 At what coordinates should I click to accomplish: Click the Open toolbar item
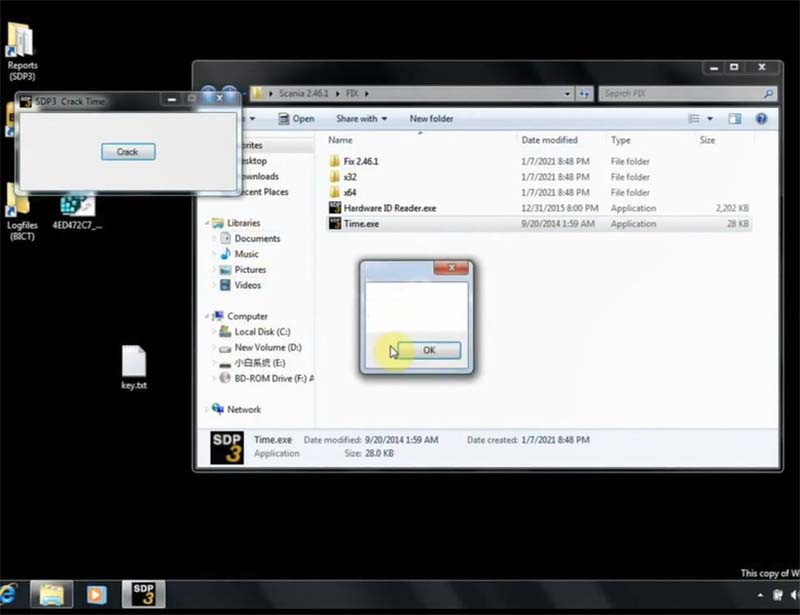296,118
